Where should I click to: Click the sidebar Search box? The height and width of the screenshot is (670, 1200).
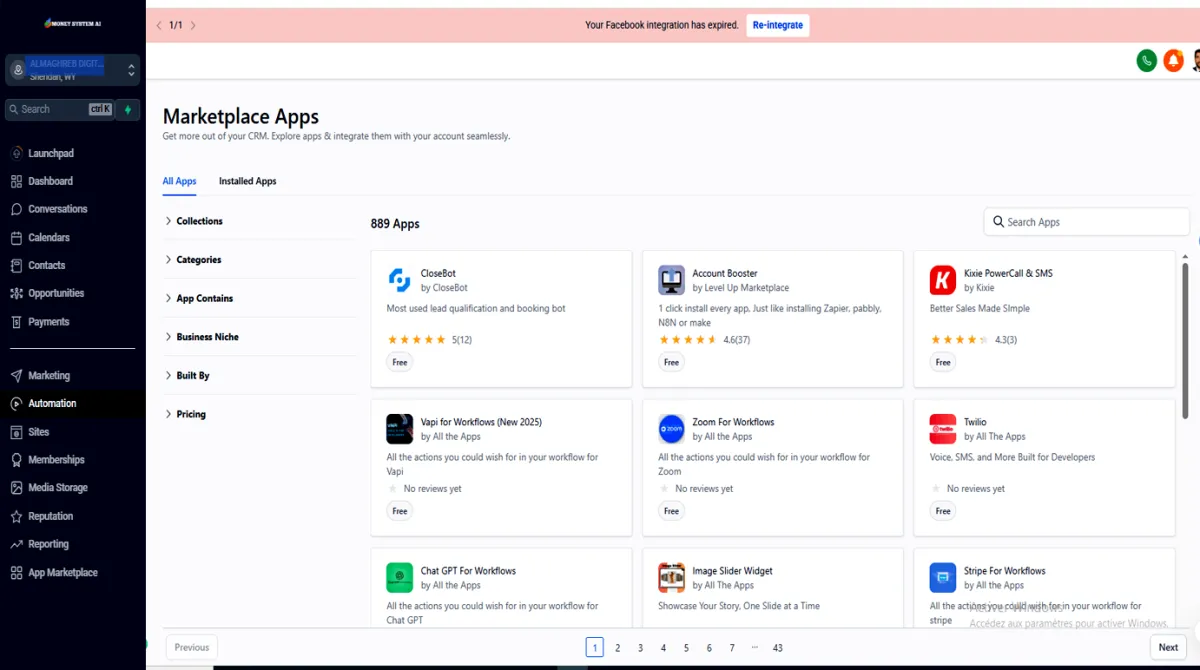(x=59, y=109)
